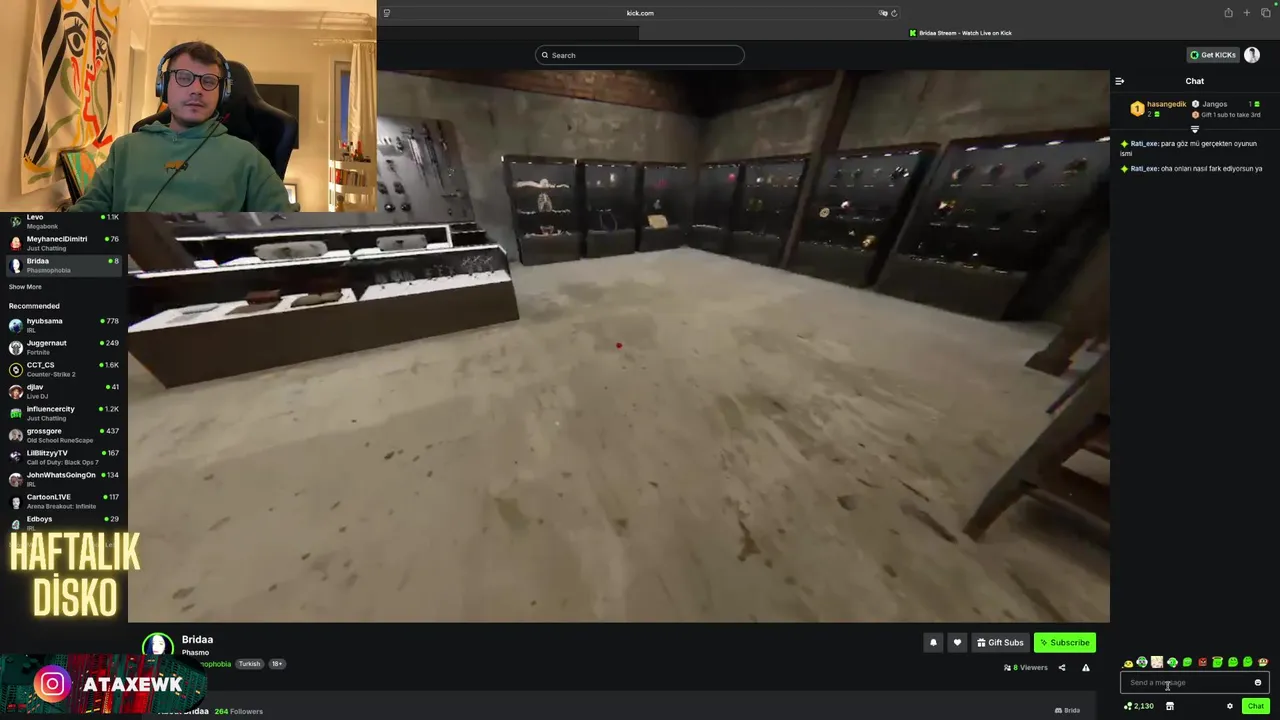The width and height of the screenshot is (1280, 720).
Task: Click the share stream icon
Action: pyautogui.click(x=1062, y=667)
